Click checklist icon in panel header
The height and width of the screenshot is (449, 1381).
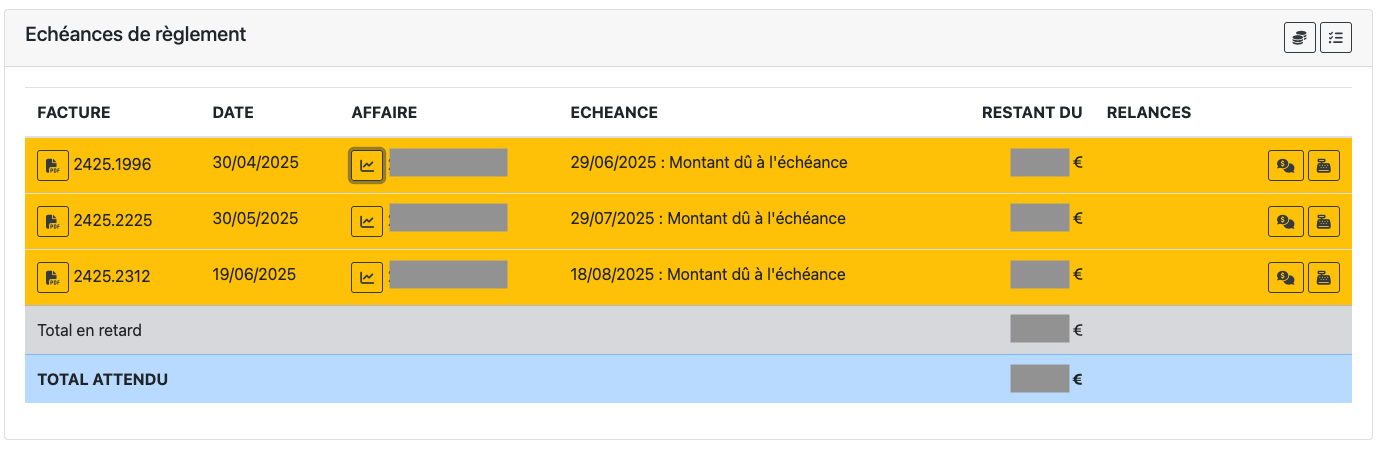pos(1335,38)
